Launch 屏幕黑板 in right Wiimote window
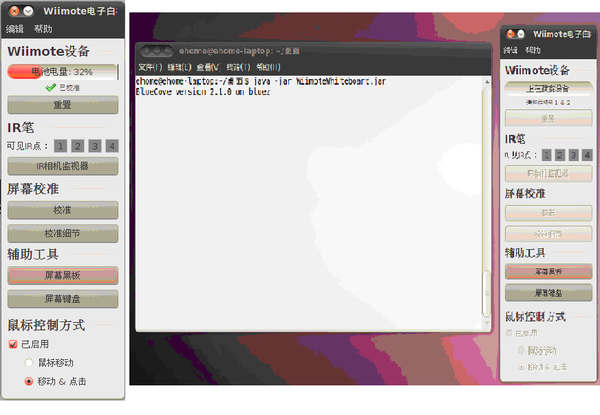This screenshot has width=600, height=415. tap(548, 272)
